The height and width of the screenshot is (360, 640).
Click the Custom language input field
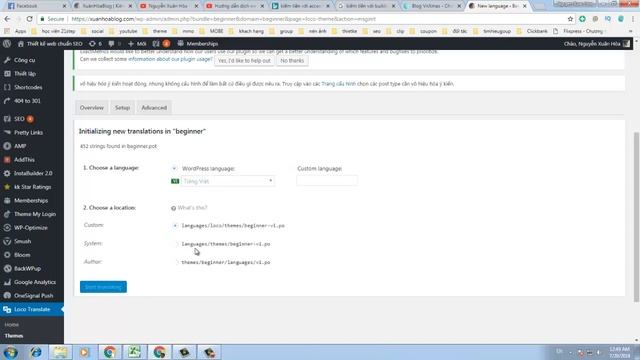[x=327, y=180]
